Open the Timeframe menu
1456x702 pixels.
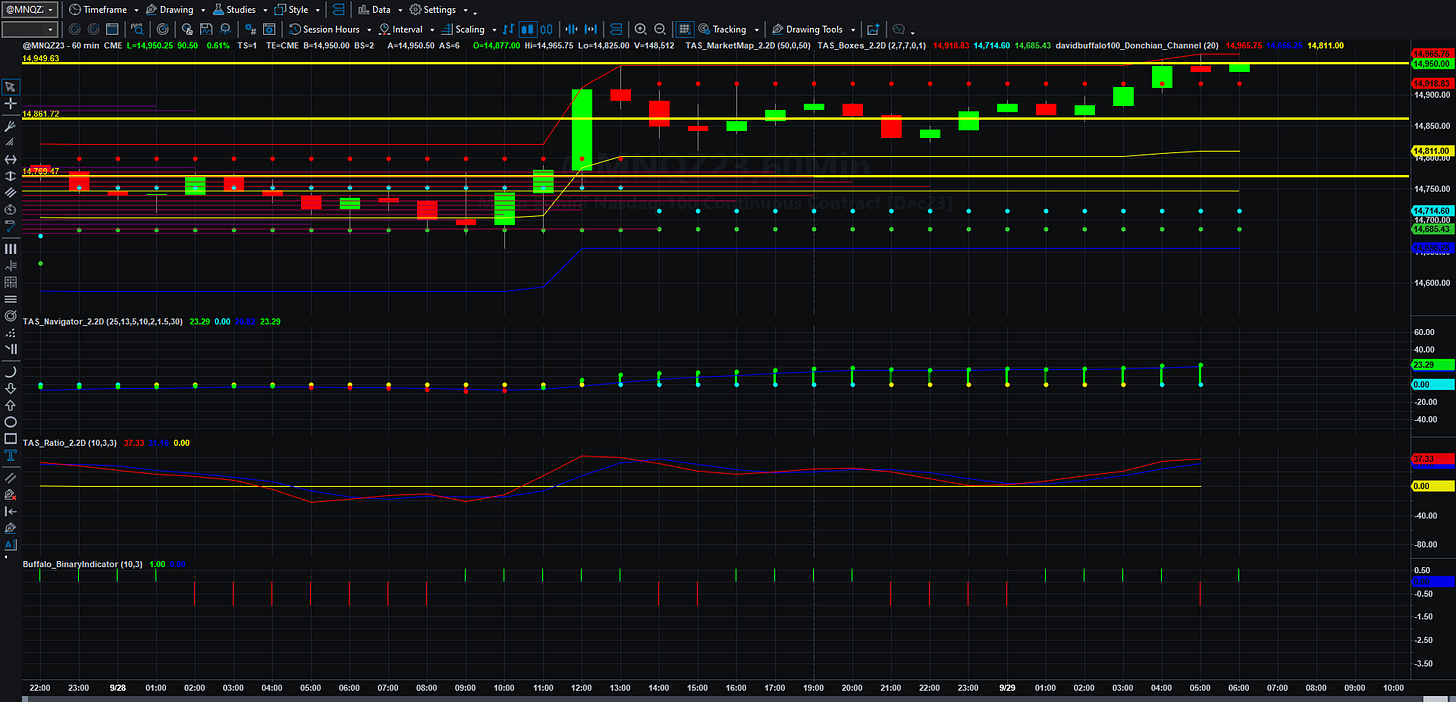103,9
